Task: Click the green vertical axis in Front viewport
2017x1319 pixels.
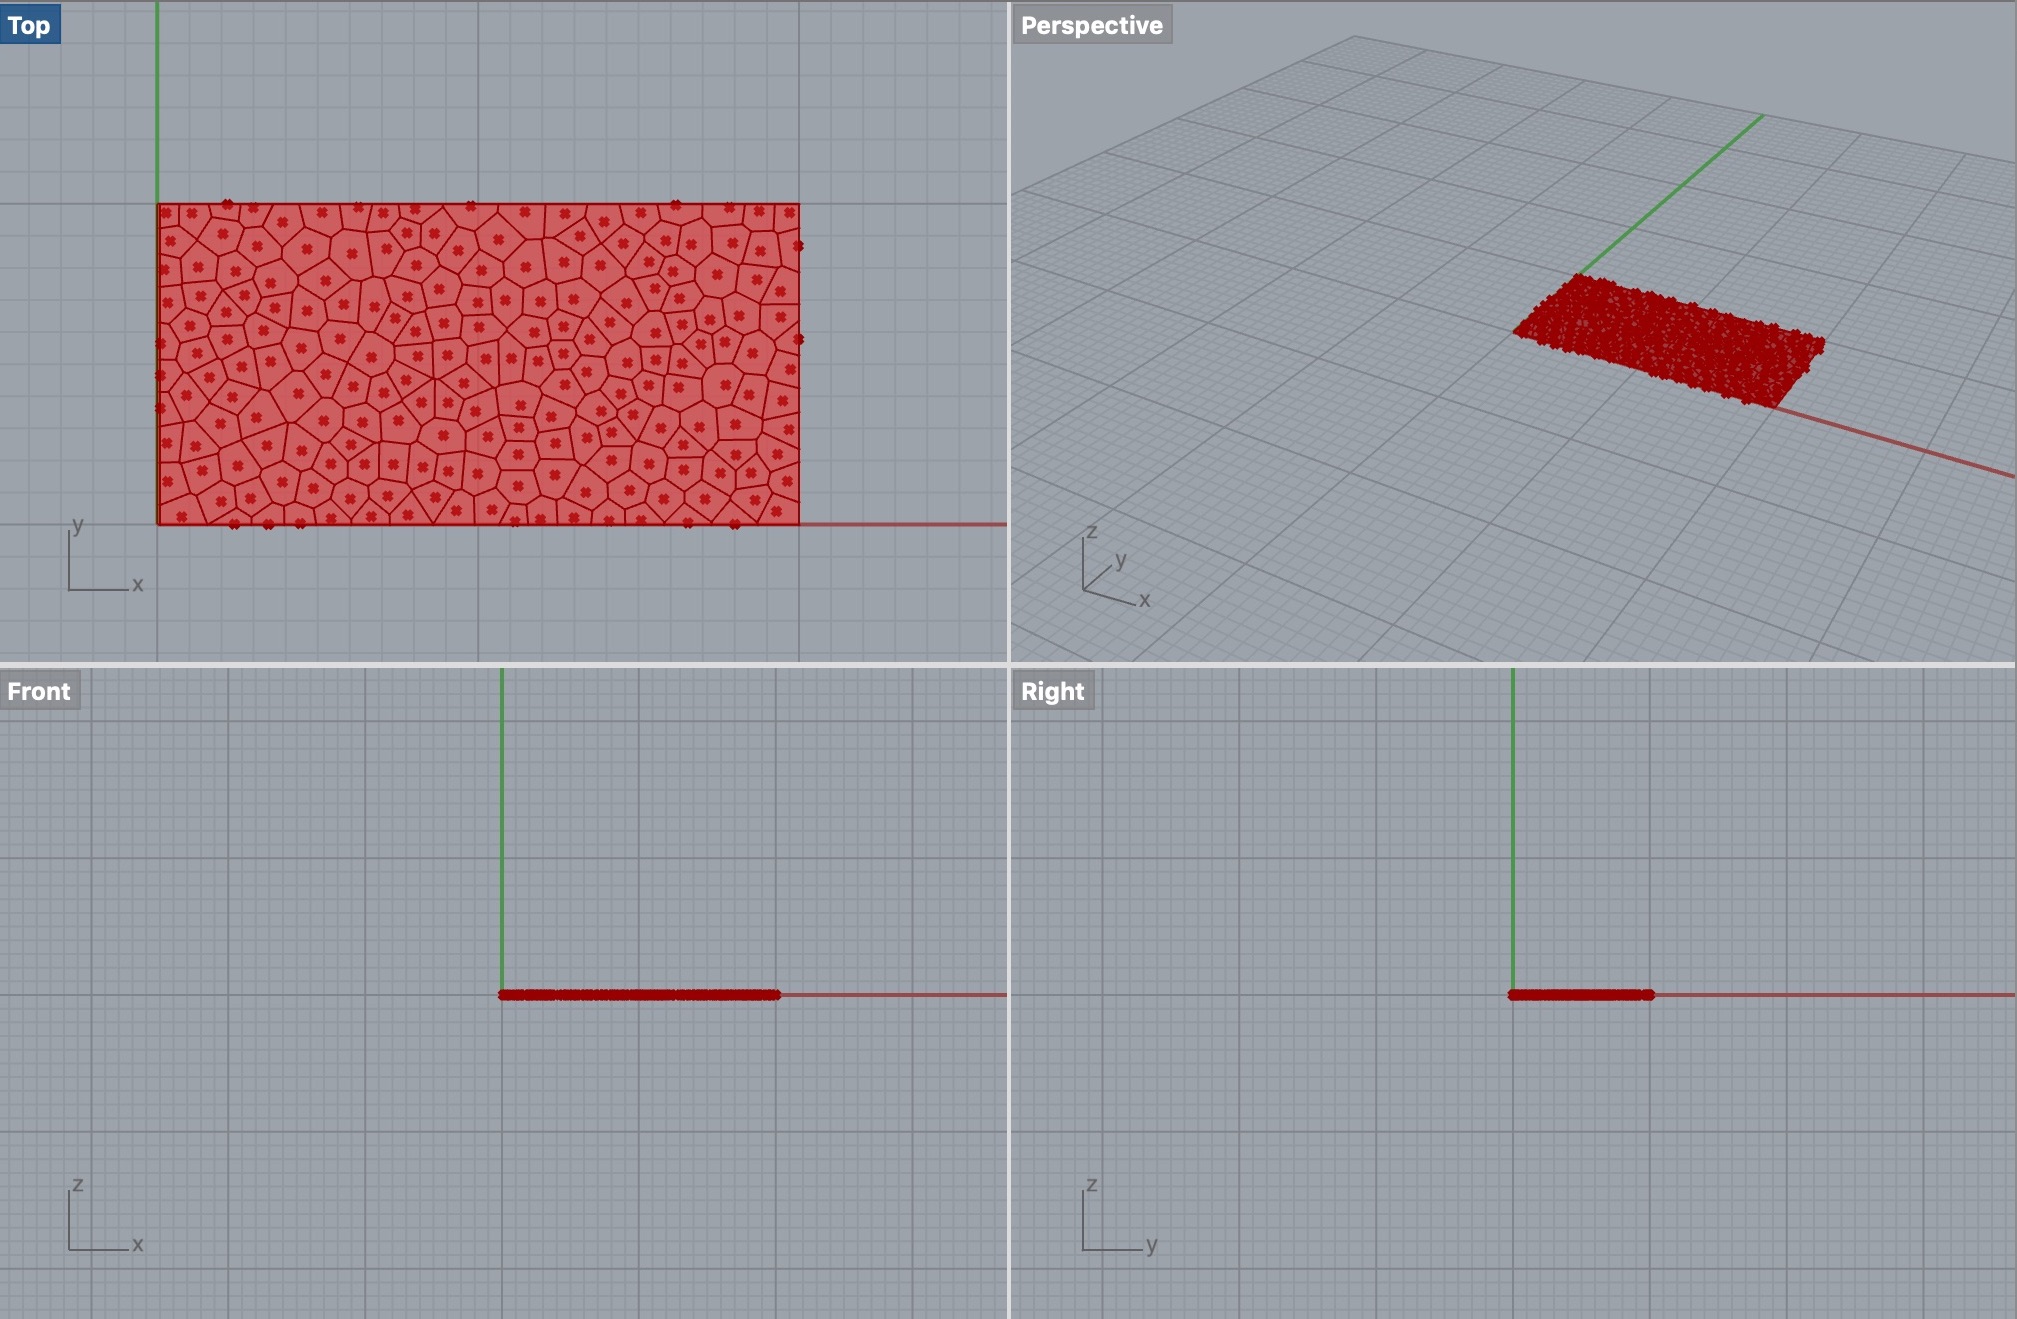Action: [x=502, y=830]
